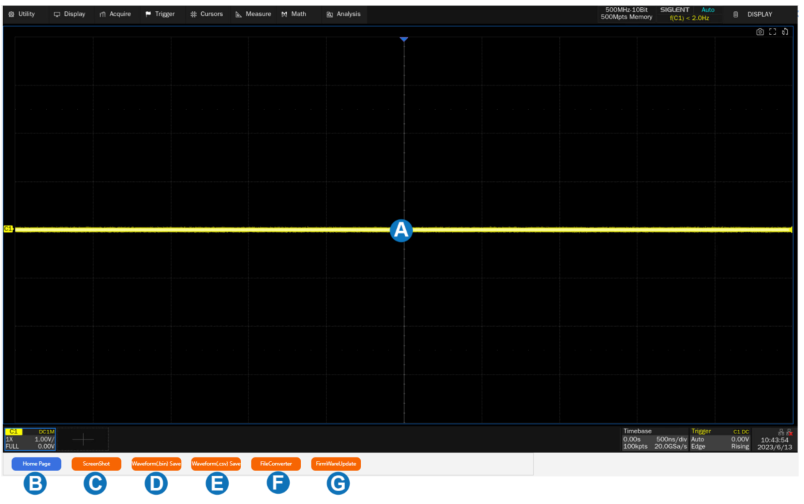Viewport: 804px width, 504px height.
Task: Open the Trigger menu
Action: [160, 14]
